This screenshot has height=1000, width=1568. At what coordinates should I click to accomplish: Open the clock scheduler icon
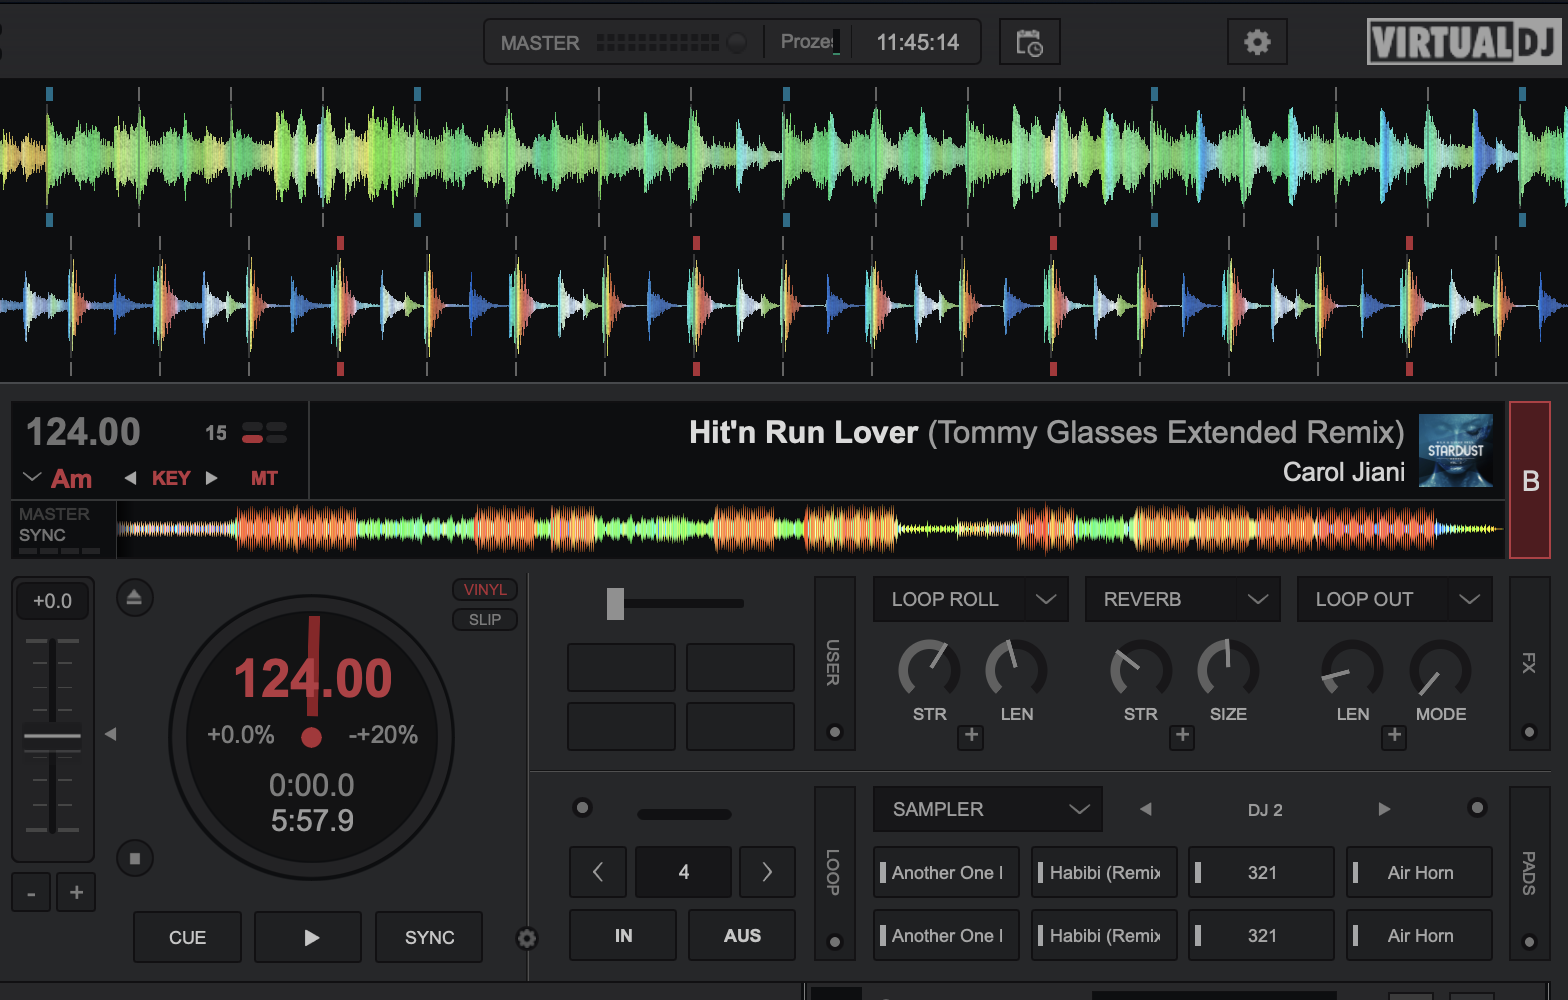point(1029,43)
